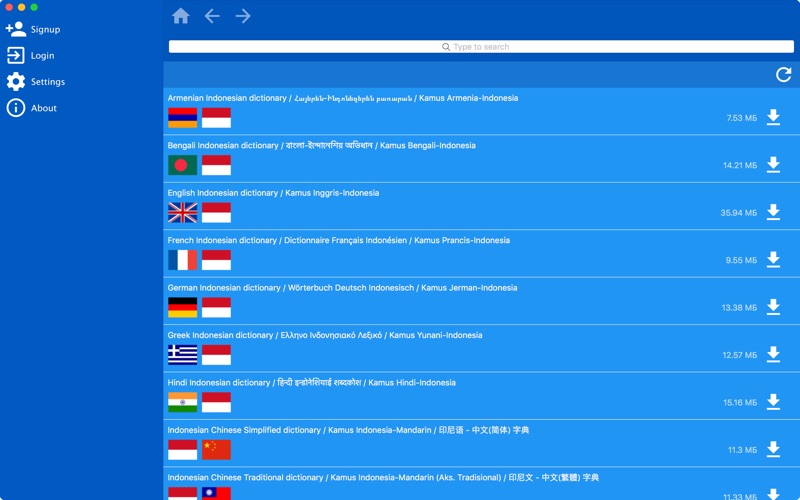Select the French Indonesian dictionary title
800x500 pixels.
coord(339,240)
